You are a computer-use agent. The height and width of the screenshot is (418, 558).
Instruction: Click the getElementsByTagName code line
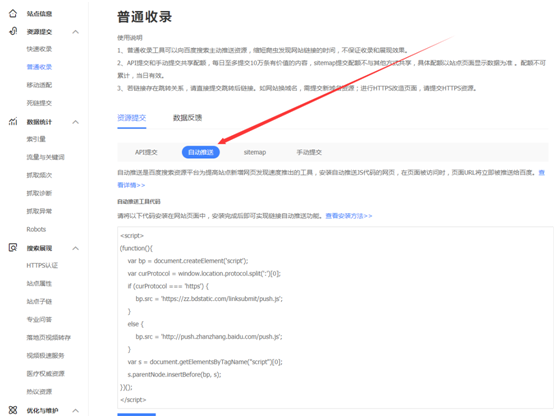click(x=205, y=362)
